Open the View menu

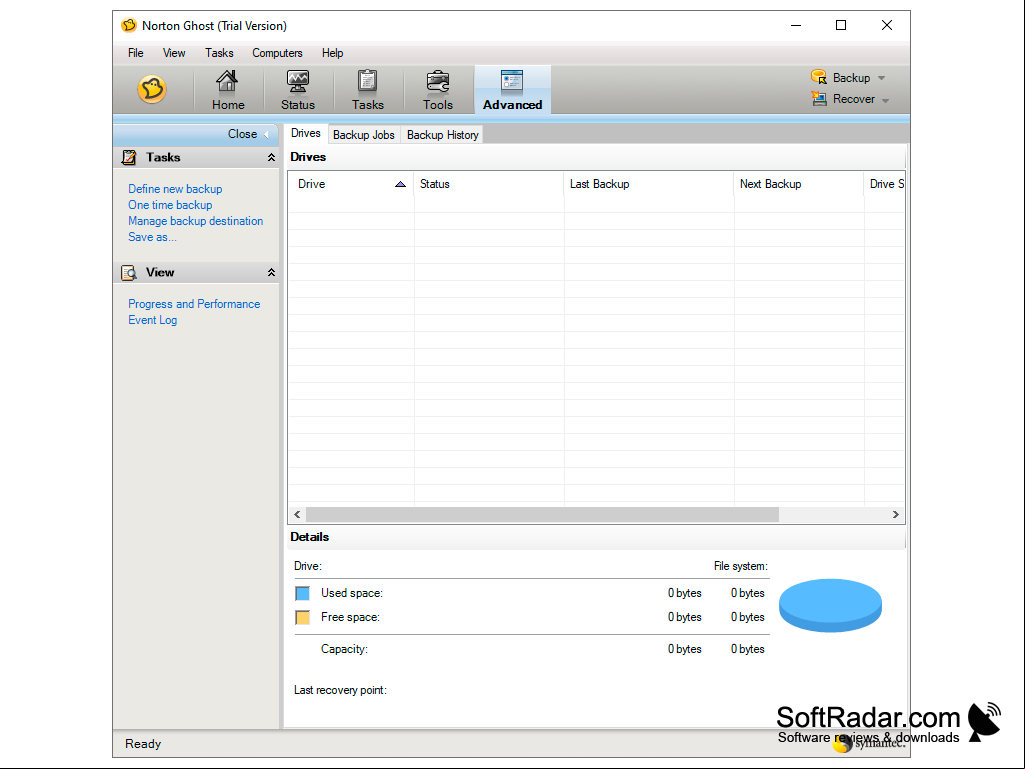tap(174, 53)
